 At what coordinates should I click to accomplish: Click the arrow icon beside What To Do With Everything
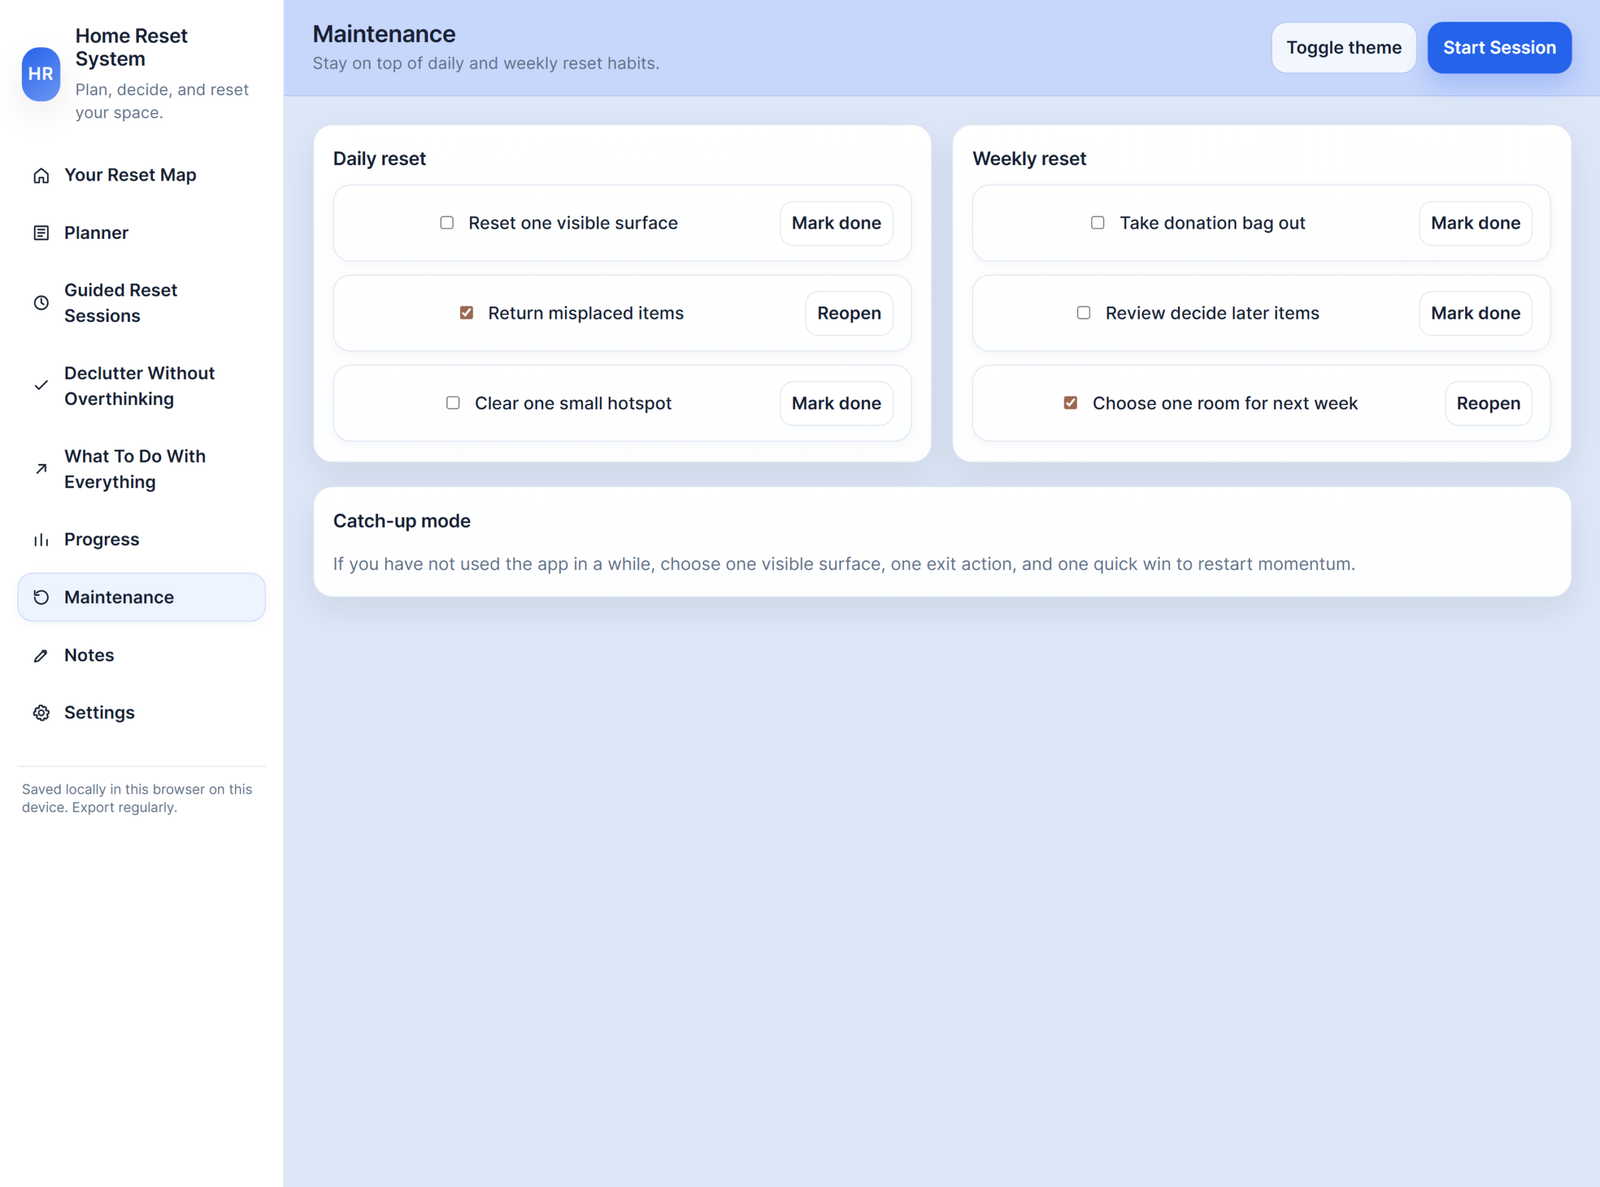pos(41,469)
